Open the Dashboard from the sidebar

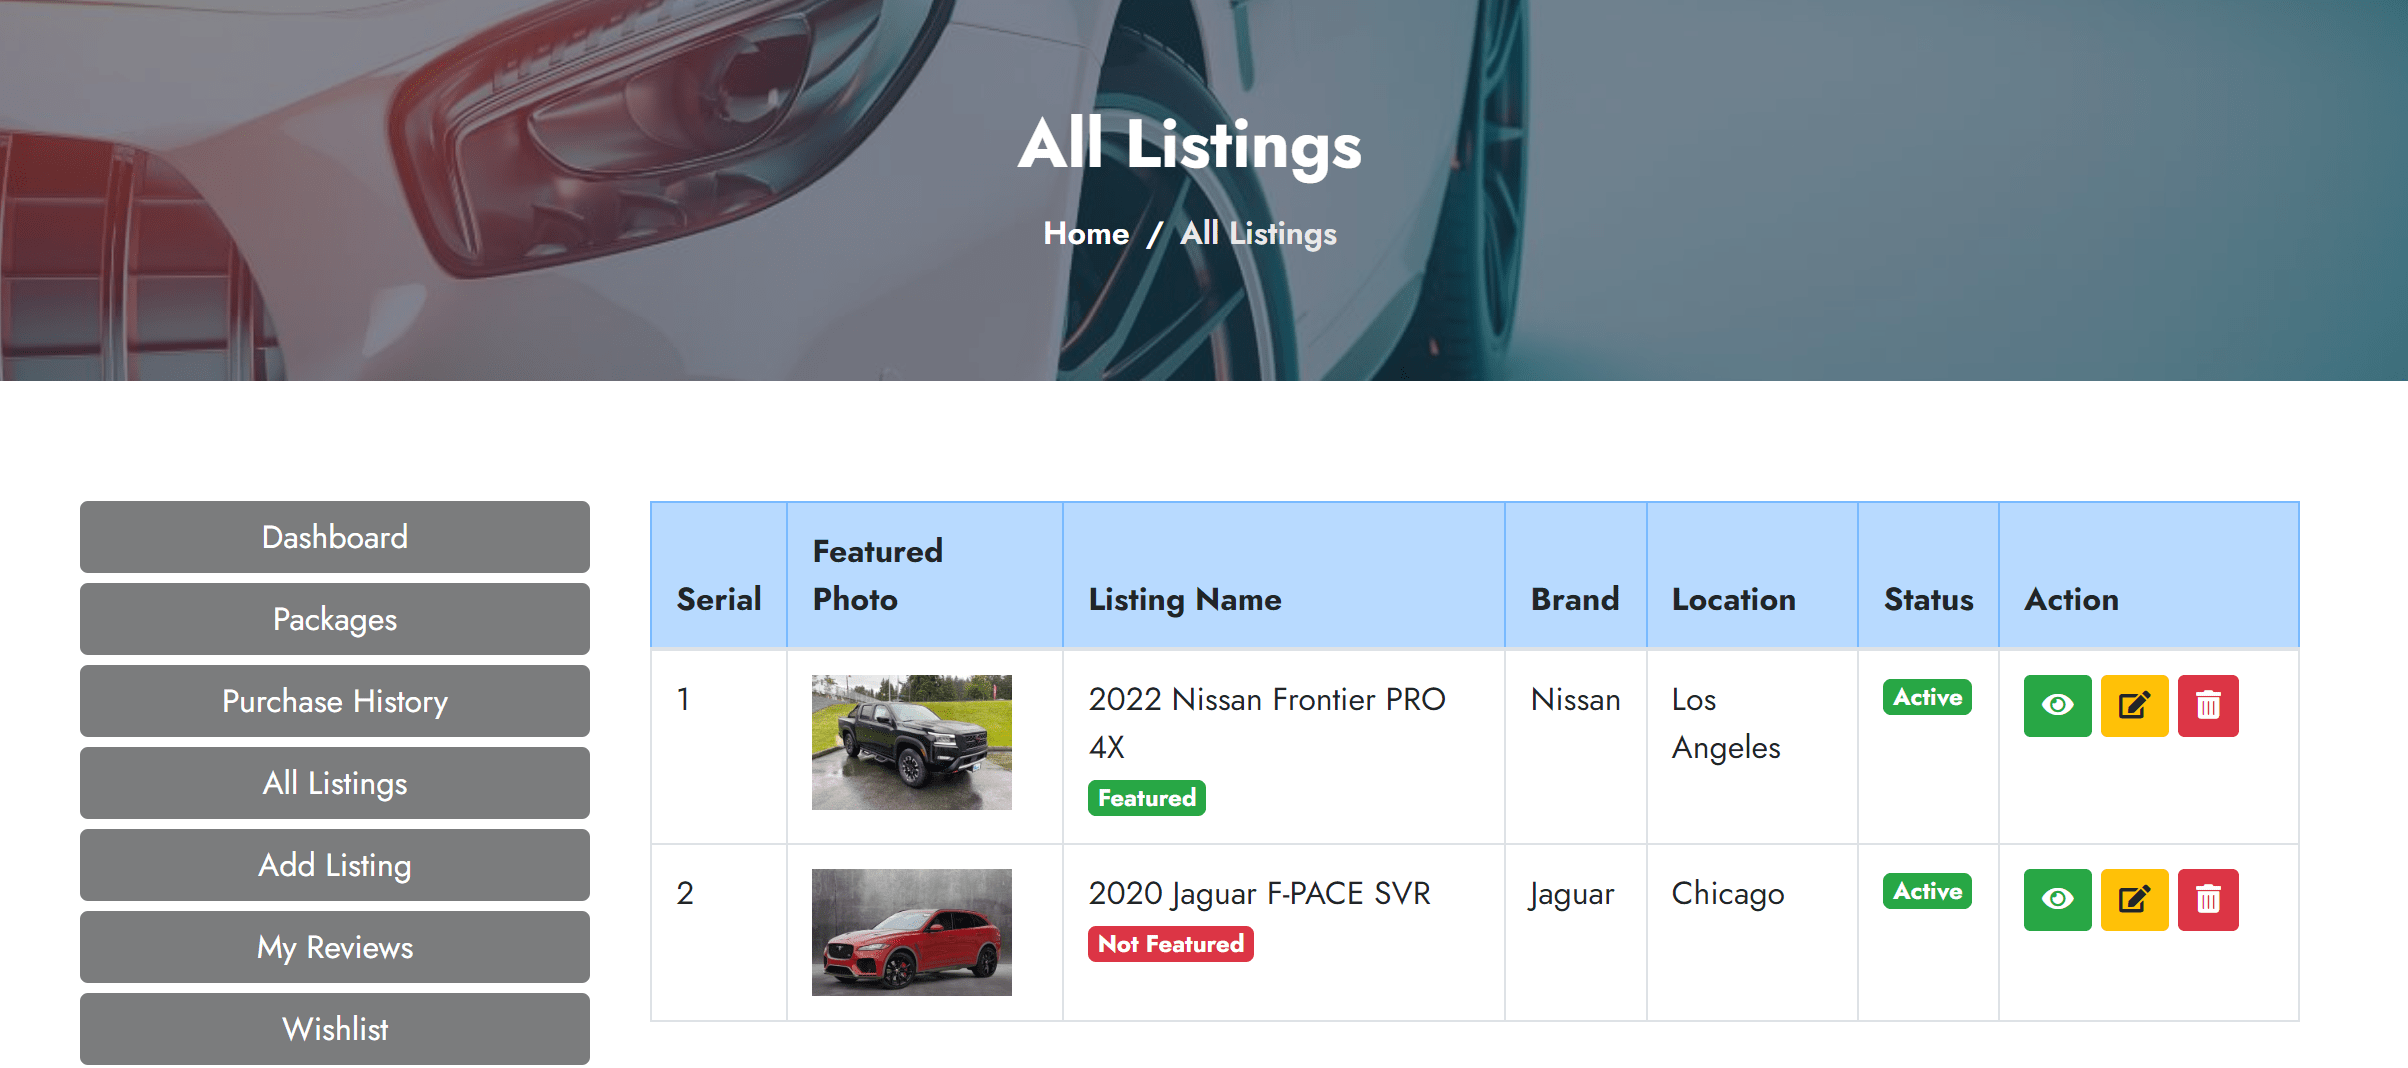334,537
